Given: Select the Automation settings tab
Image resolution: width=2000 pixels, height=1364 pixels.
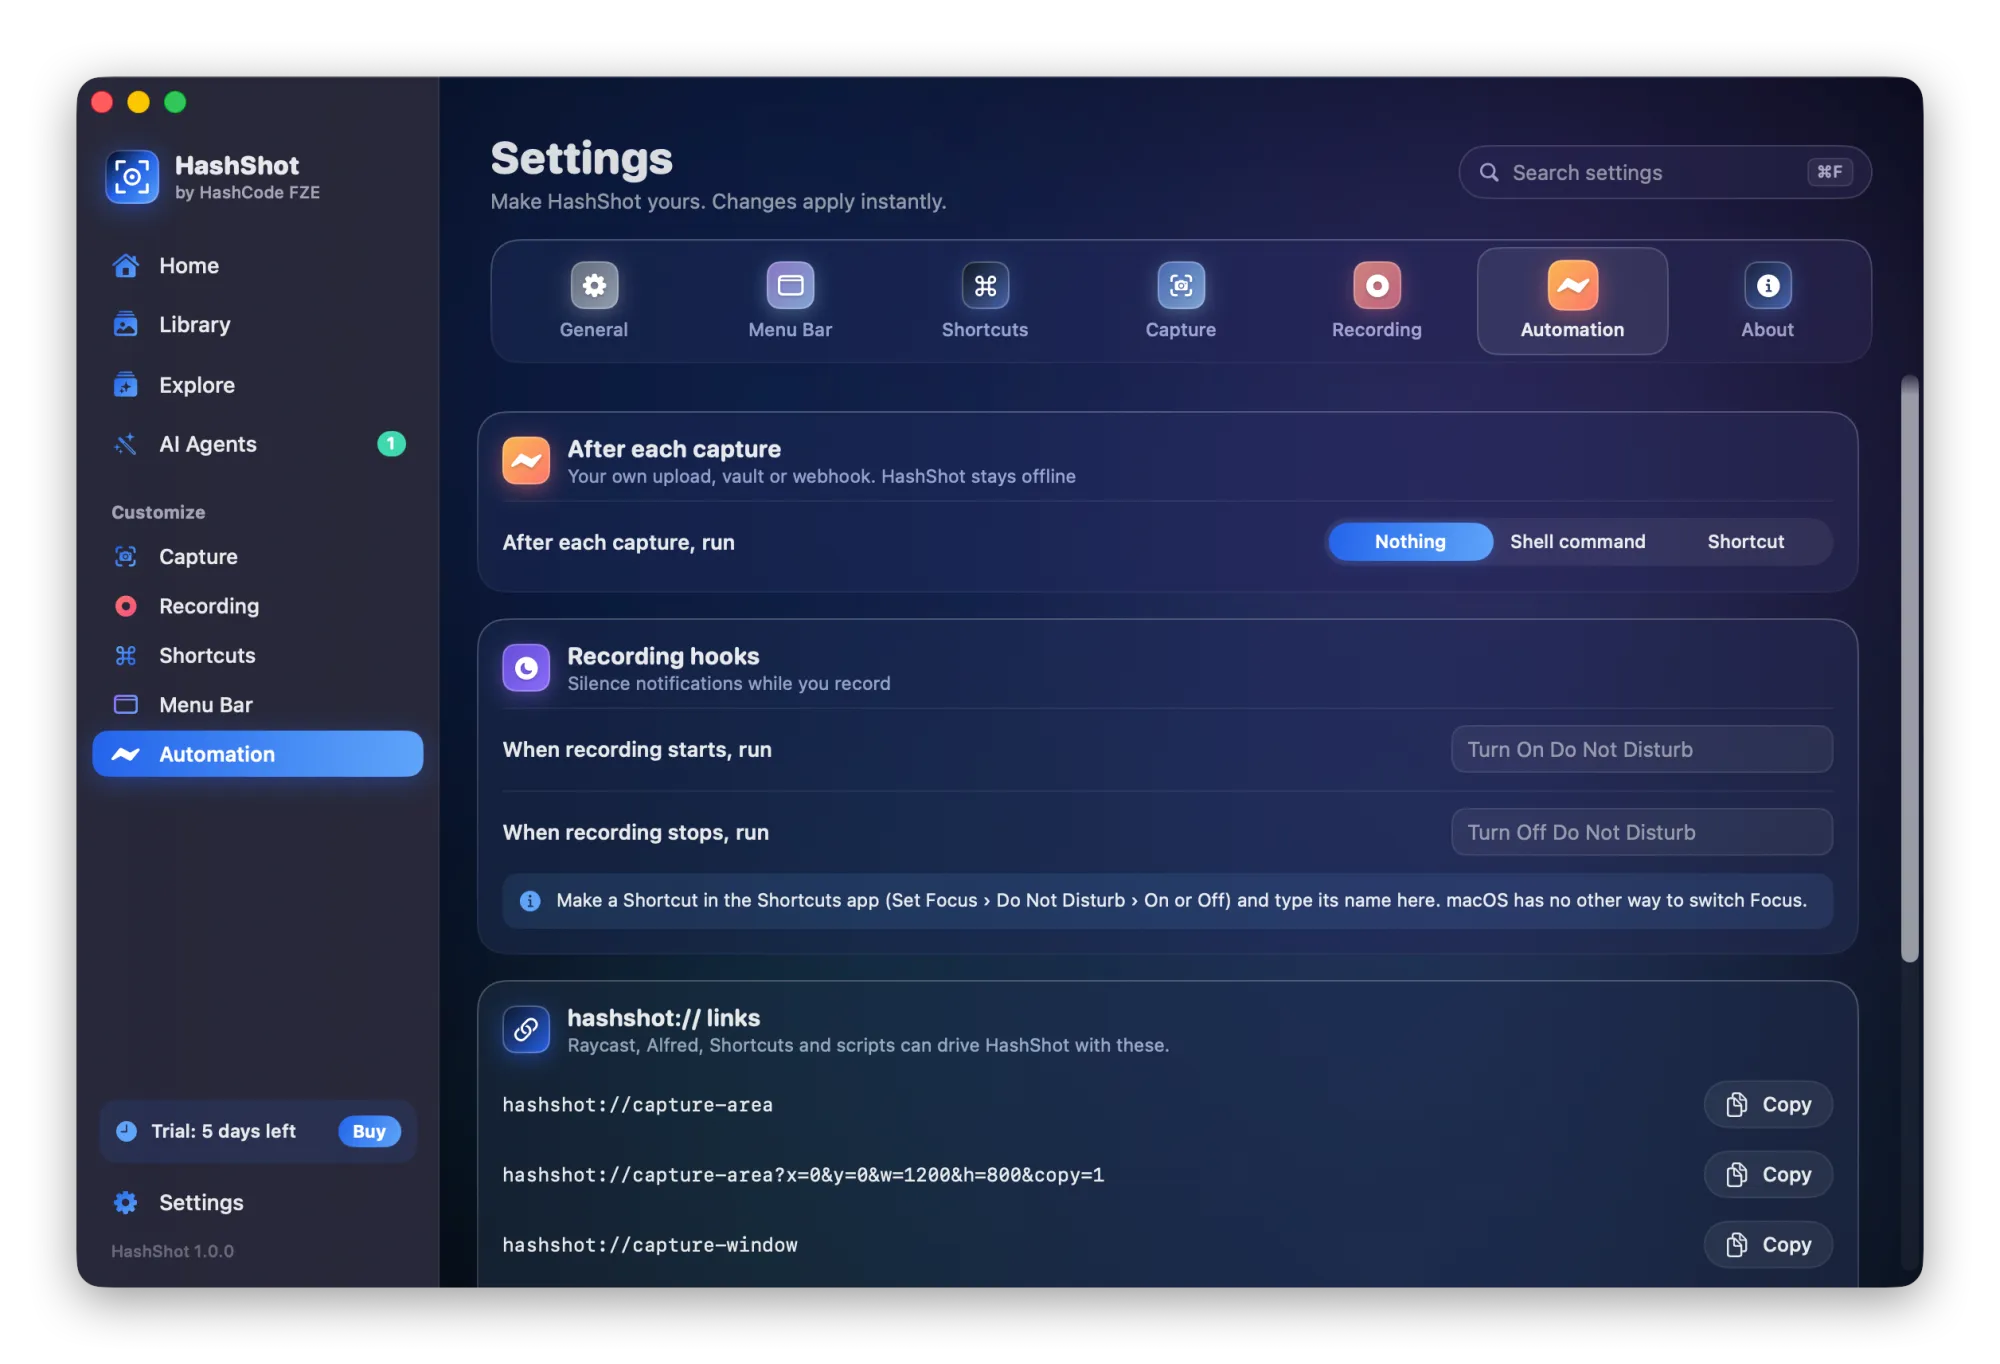Looking at the screenshot, I should pos(1573,301).
